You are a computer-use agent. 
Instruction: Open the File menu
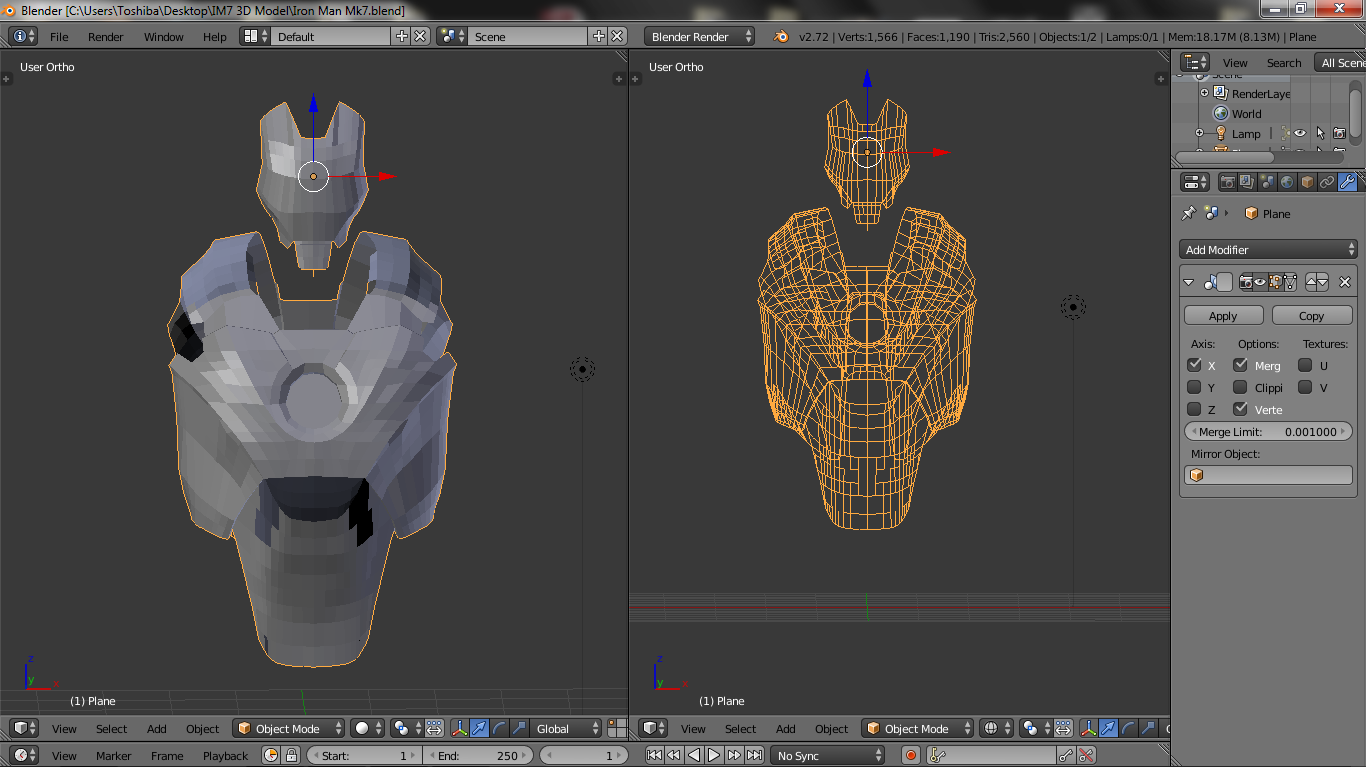click(x=59, y=37)
